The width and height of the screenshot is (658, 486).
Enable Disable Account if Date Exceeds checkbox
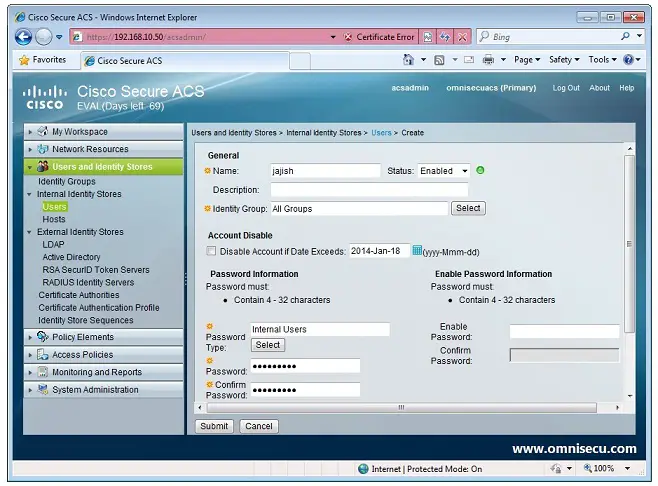[211, 251]
